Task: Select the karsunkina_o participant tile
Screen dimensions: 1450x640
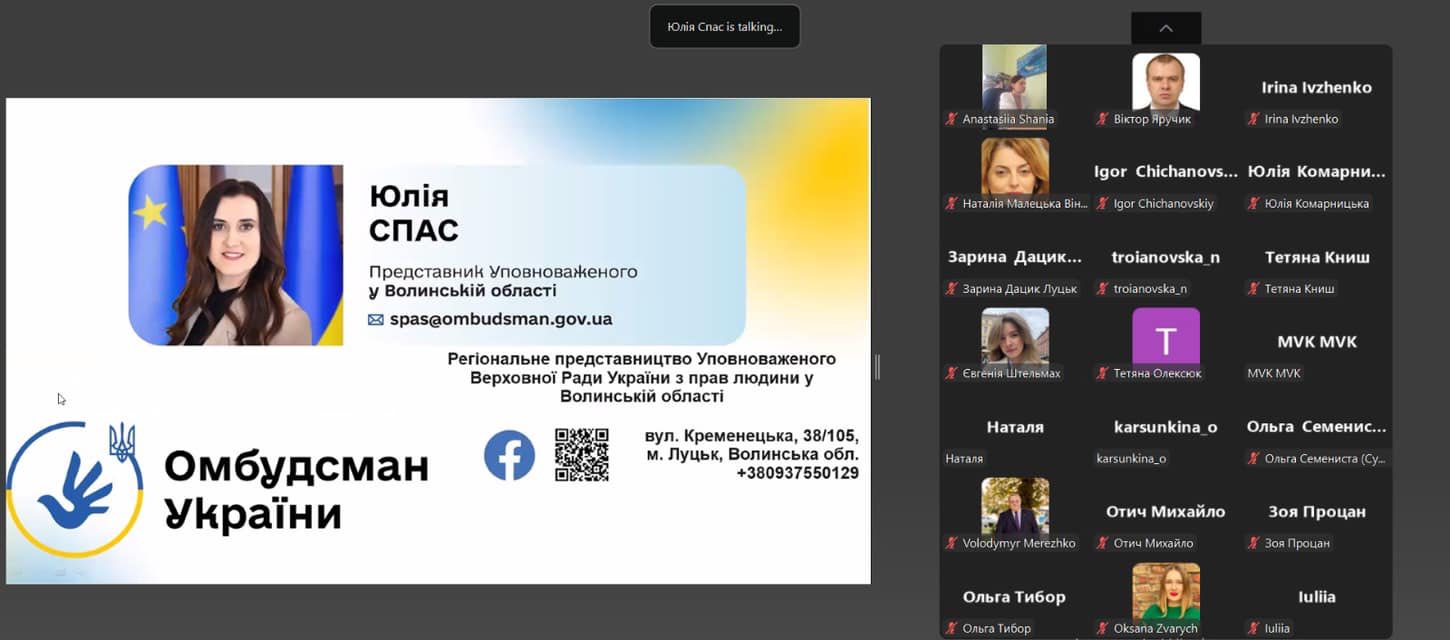Action: (1165, 427)
